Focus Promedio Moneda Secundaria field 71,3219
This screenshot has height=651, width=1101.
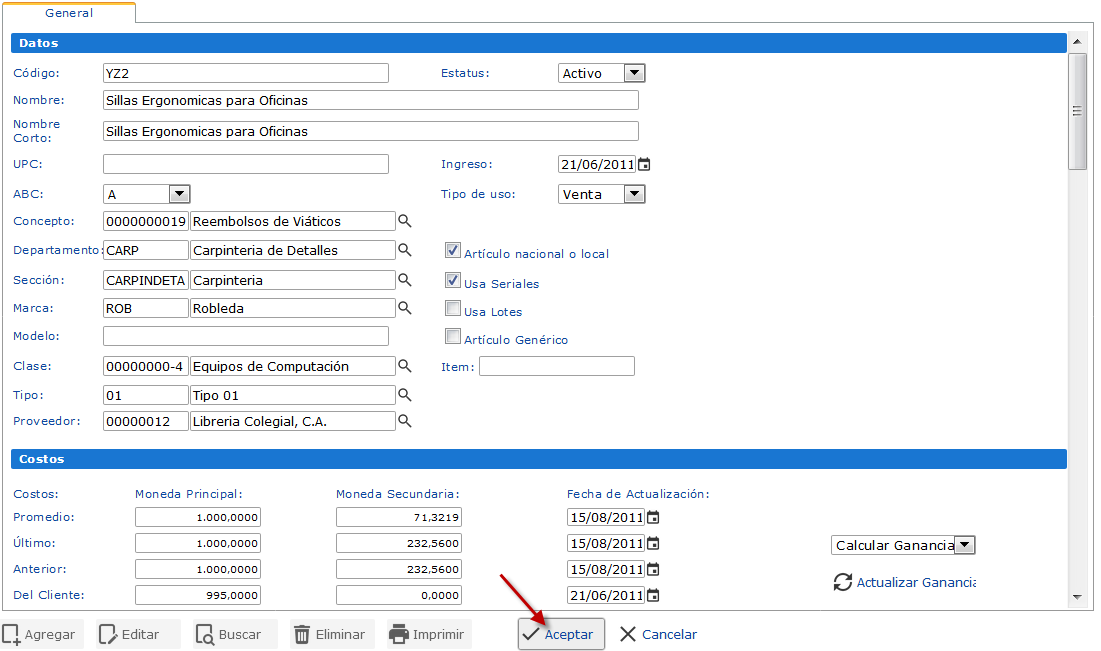click(x=399, y=517)
